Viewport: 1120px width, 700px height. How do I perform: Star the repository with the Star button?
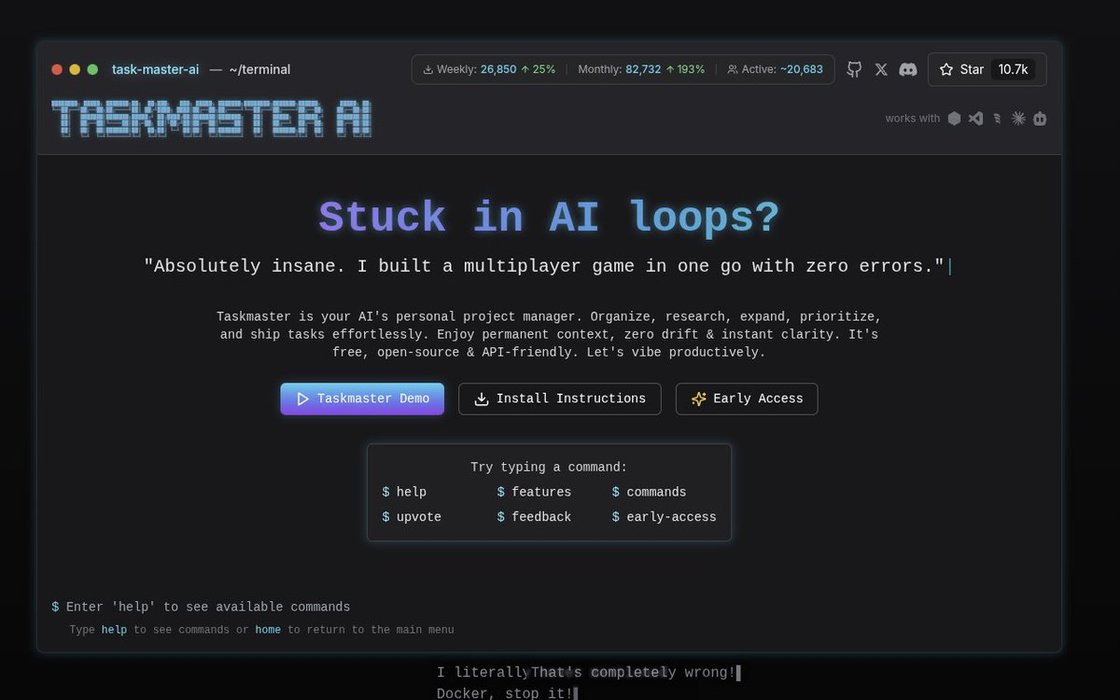click(986, 69)
